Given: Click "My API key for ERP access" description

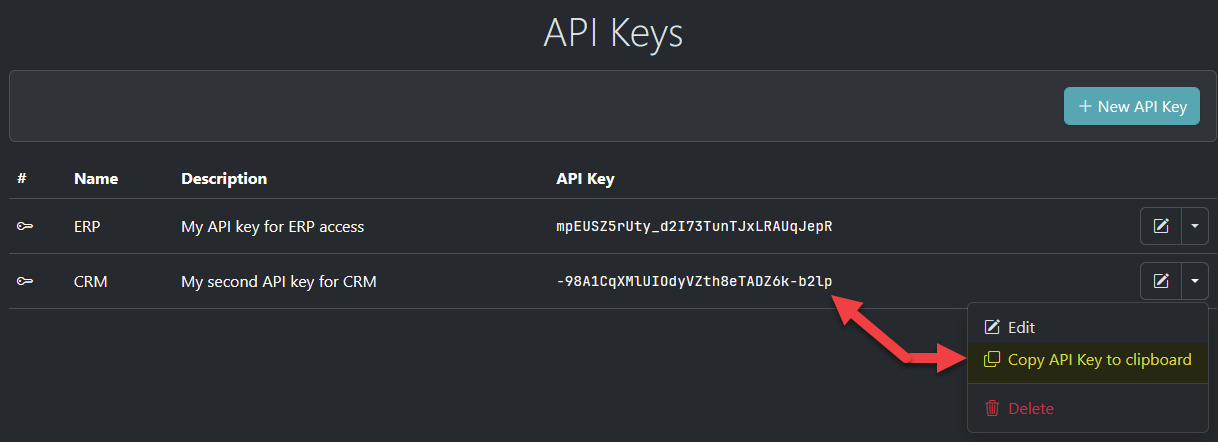Looking at the screenshot, I should (x=272, y=227).
